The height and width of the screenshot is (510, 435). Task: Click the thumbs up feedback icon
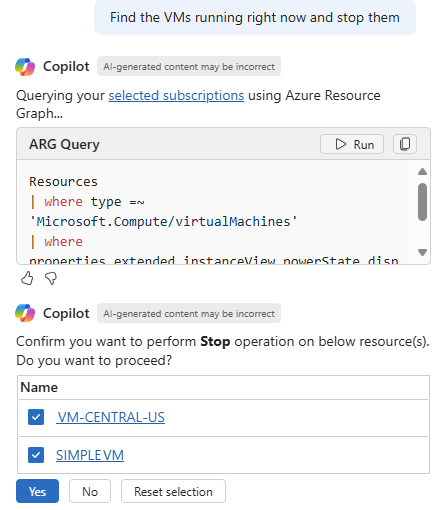point(27,278)
